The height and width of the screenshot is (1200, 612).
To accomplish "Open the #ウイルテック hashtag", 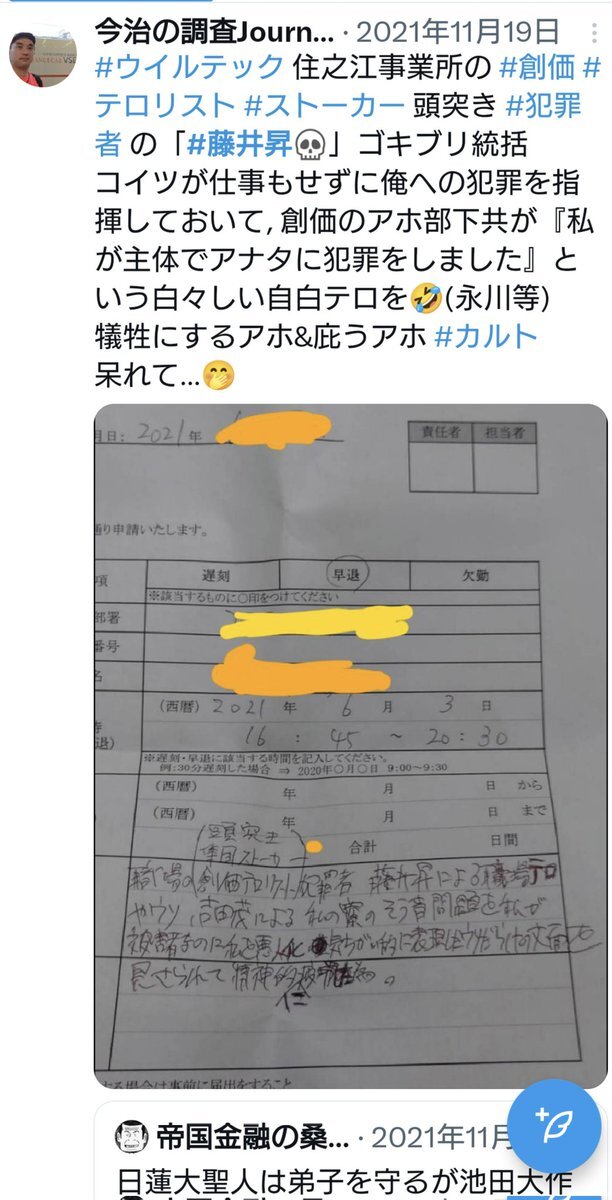I will (x=190, y=68).
